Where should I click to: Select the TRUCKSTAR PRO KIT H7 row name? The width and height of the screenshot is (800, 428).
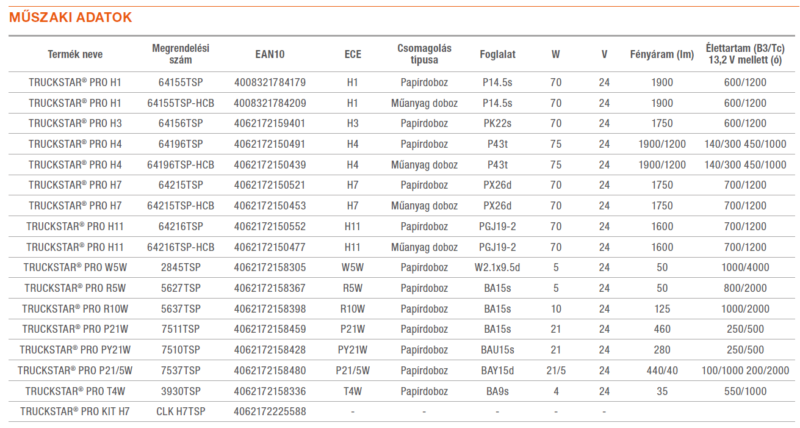(75, 411)
